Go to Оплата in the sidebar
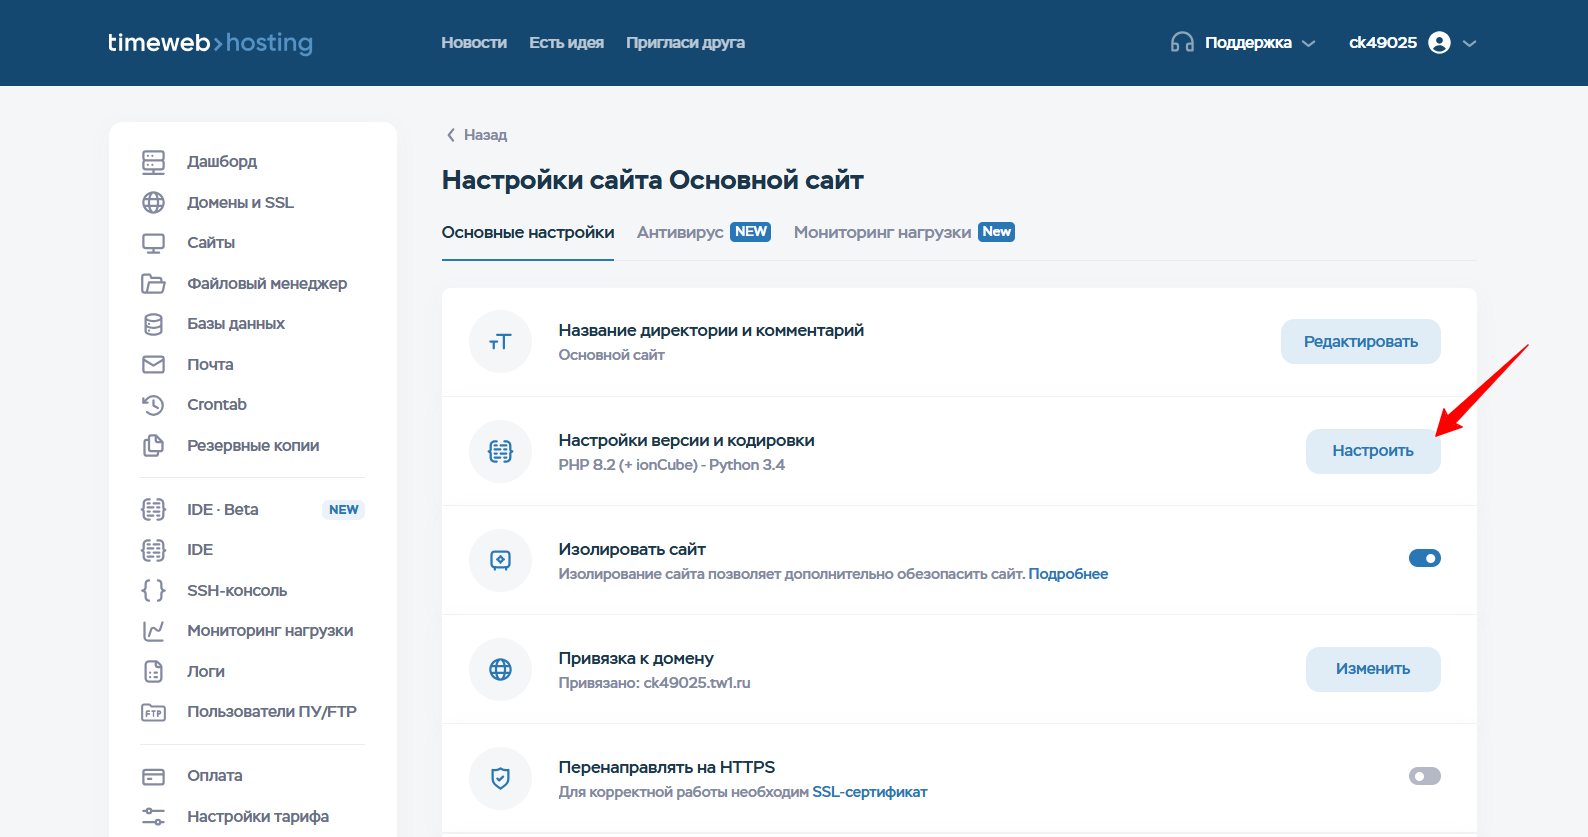The image size is (1588, 837). [x=215, y=776]
